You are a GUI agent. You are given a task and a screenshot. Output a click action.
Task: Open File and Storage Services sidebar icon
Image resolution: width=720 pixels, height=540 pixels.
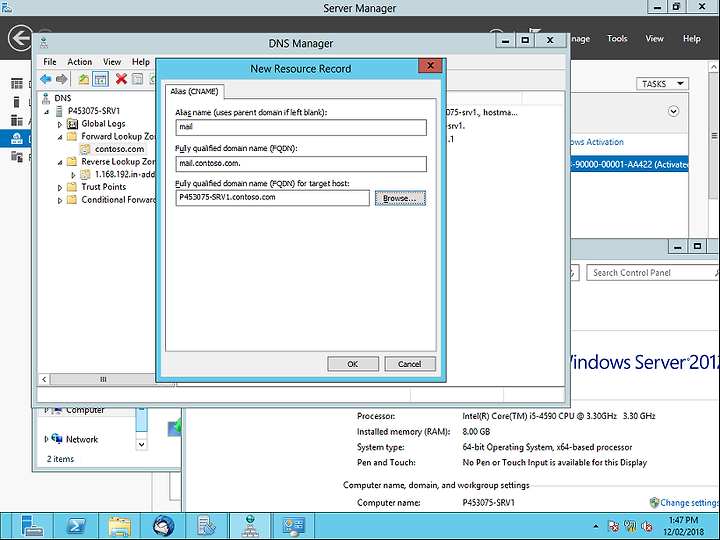(x=17, y=157)
